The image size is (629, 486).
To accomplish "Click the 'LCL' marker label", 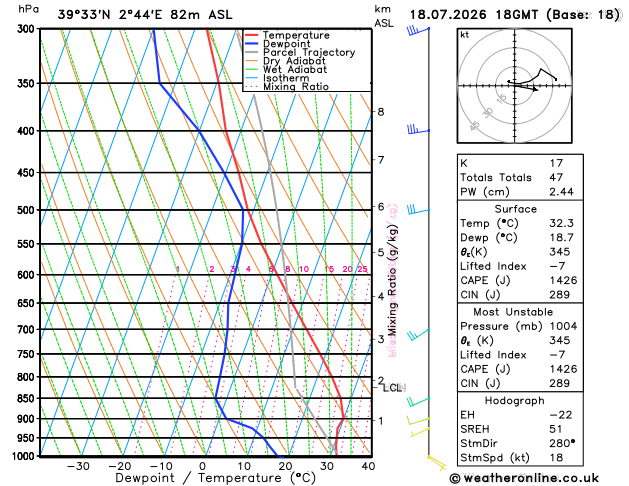I will tap(394, 388).
